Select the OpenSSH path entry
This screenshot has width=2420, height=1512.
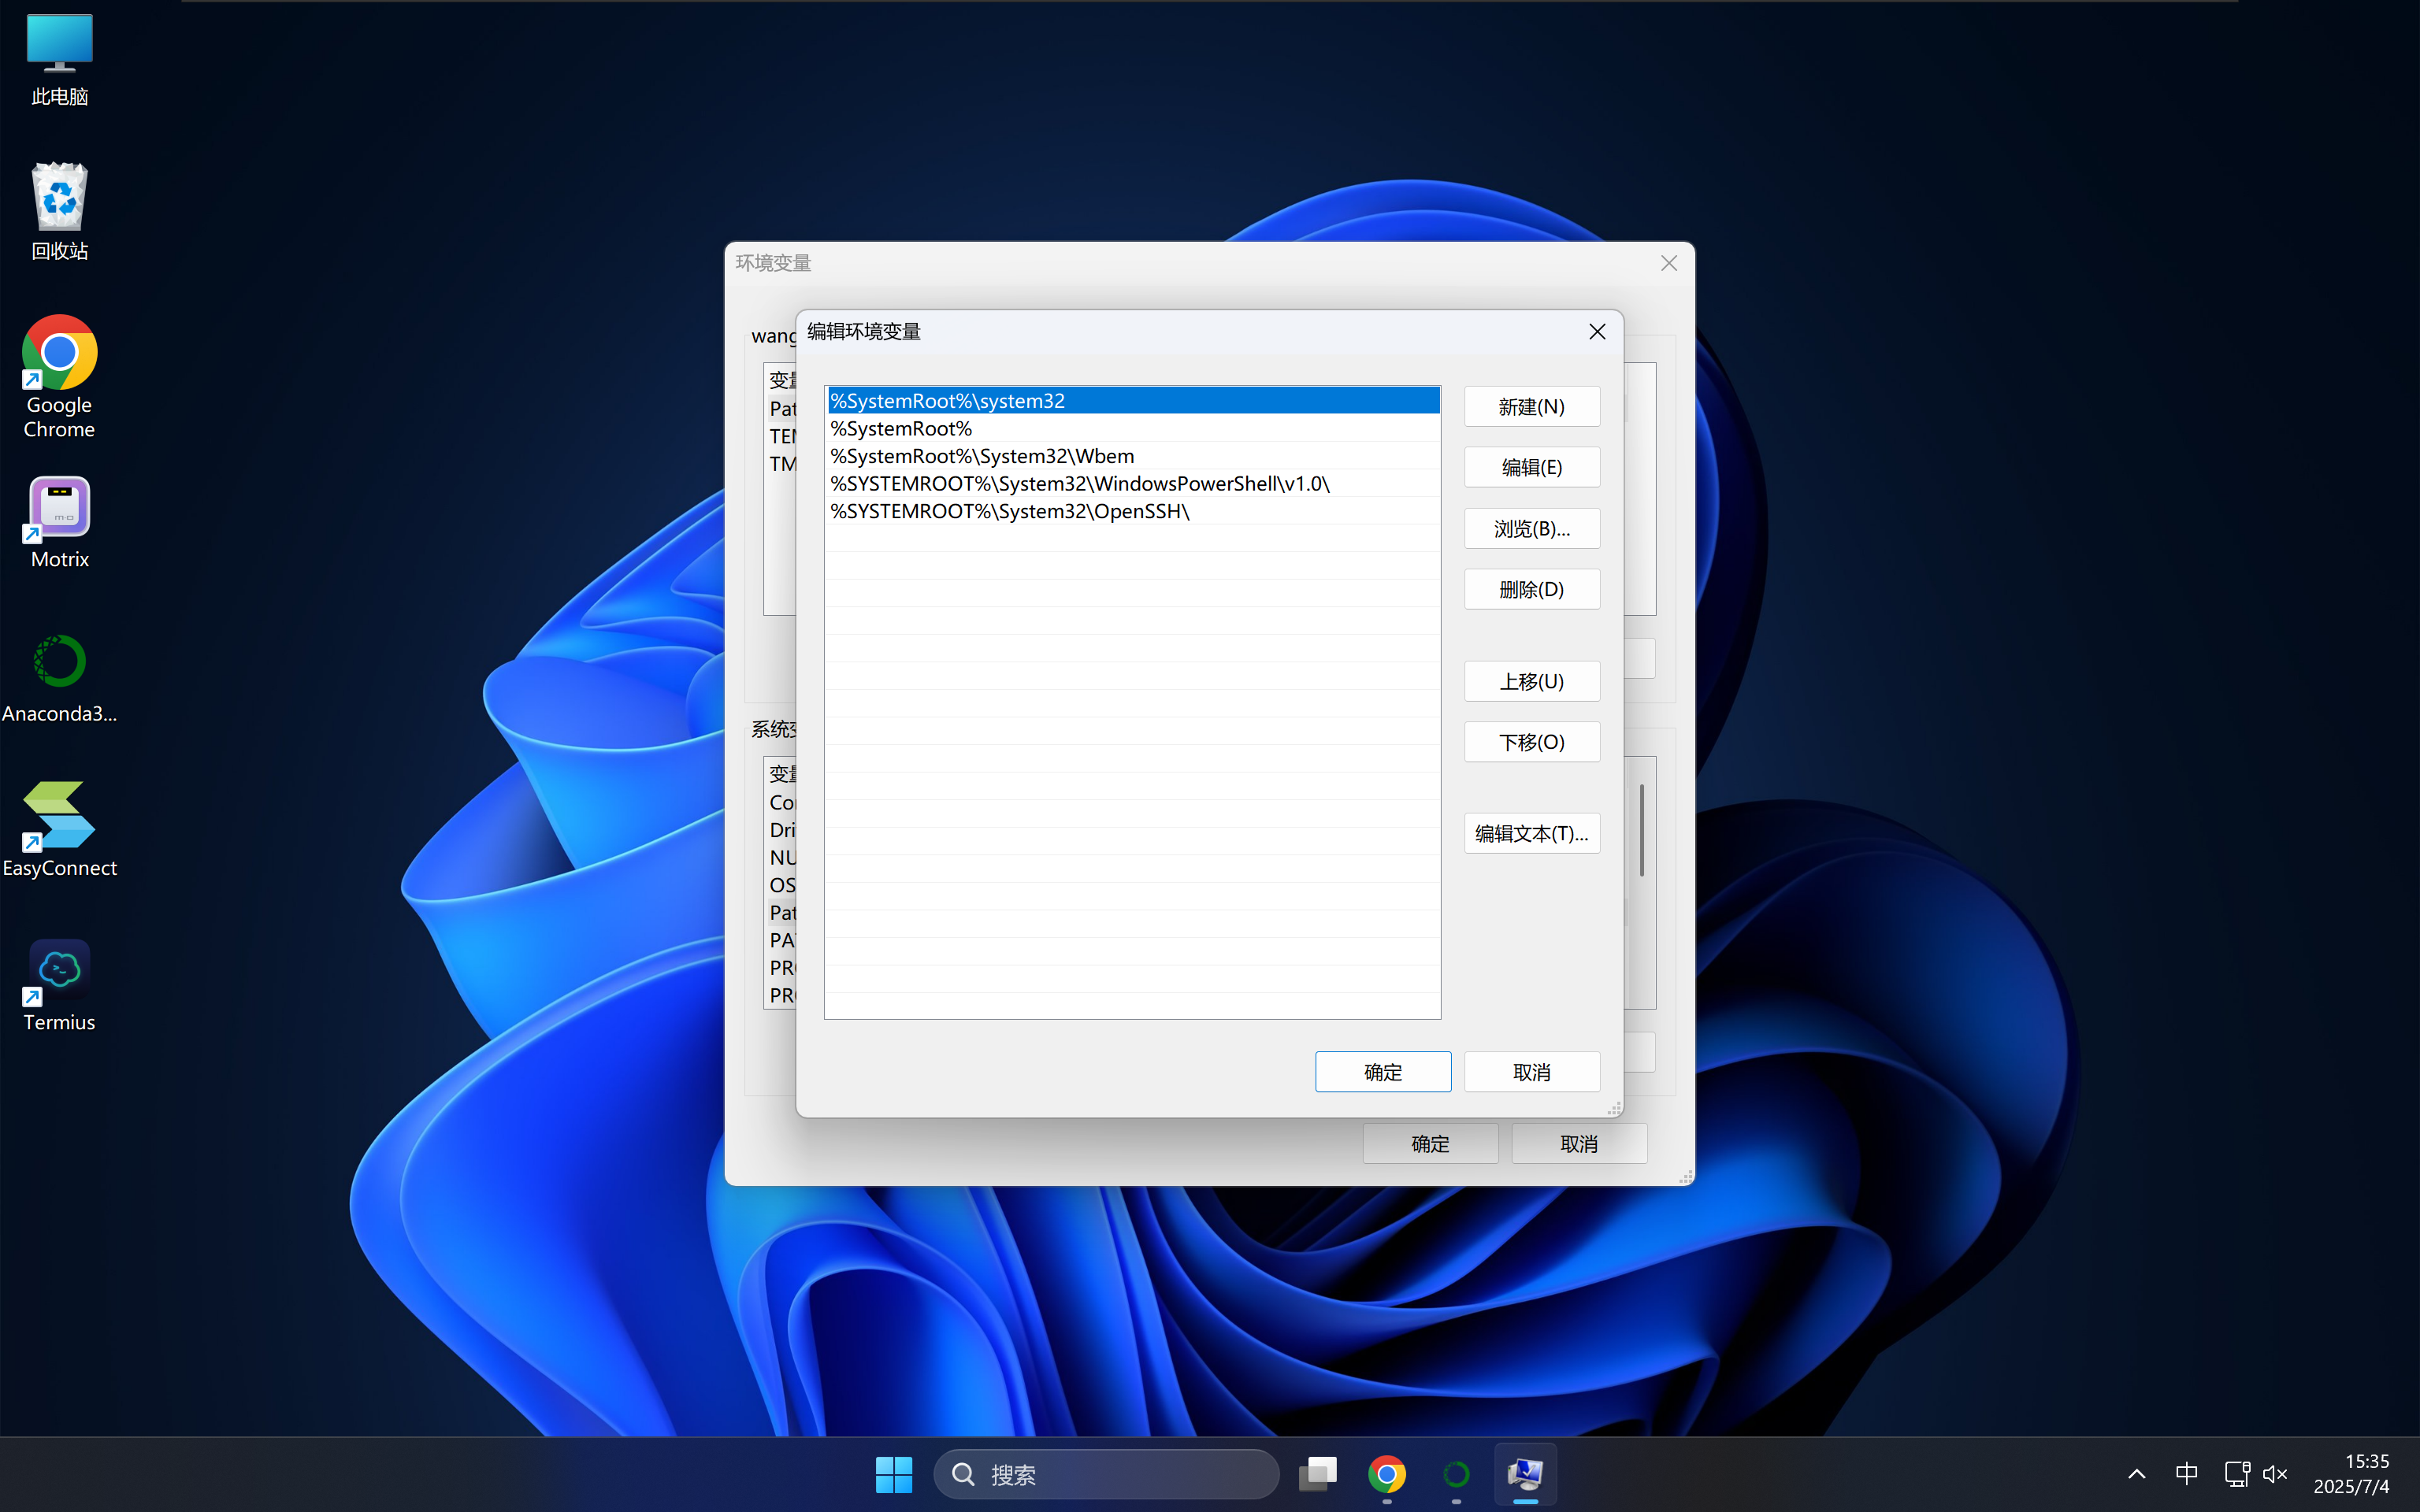tap(1010, 511)
